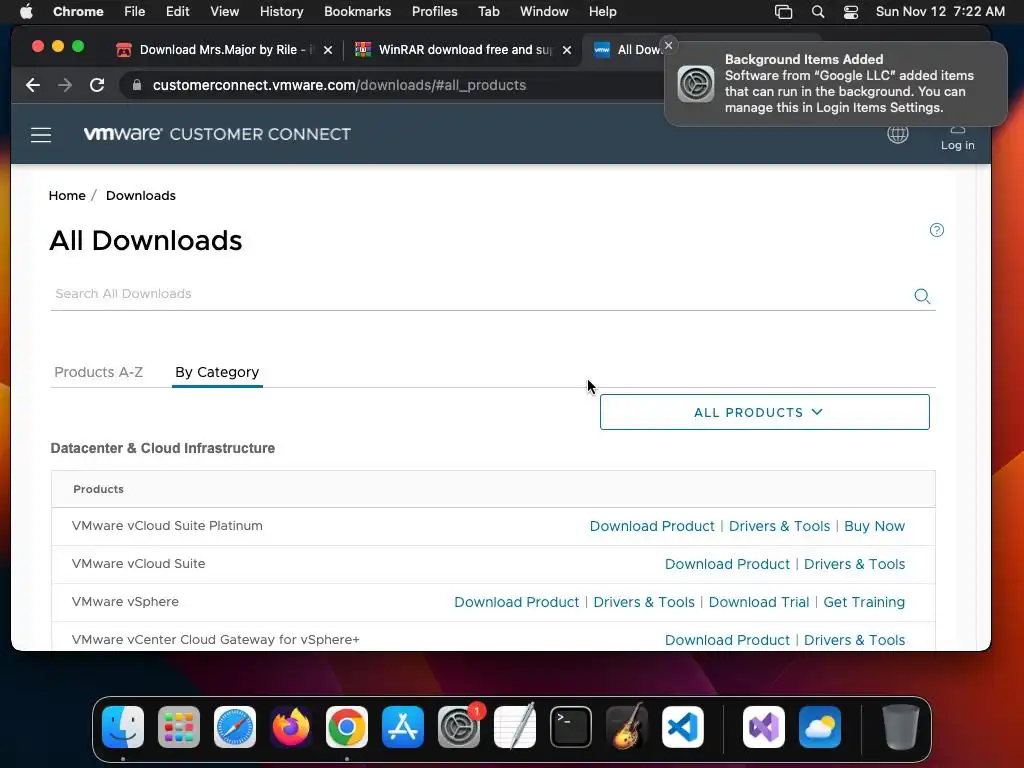The width and height of the screenshot is (1024, 768).
Task: Open Drivers & Tools for vCenter Cloud Gateway
Action: (854, 640)
